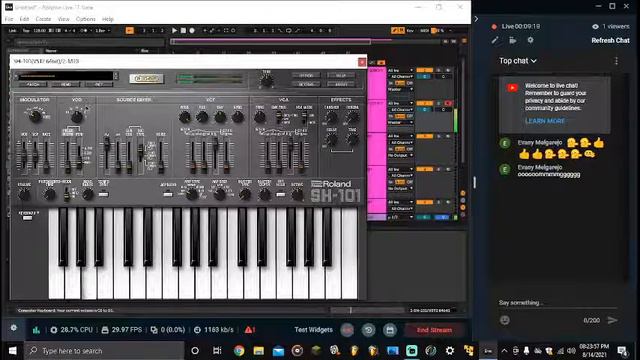Open chat panel gear settings icon
640x360 pixels.
530,40
